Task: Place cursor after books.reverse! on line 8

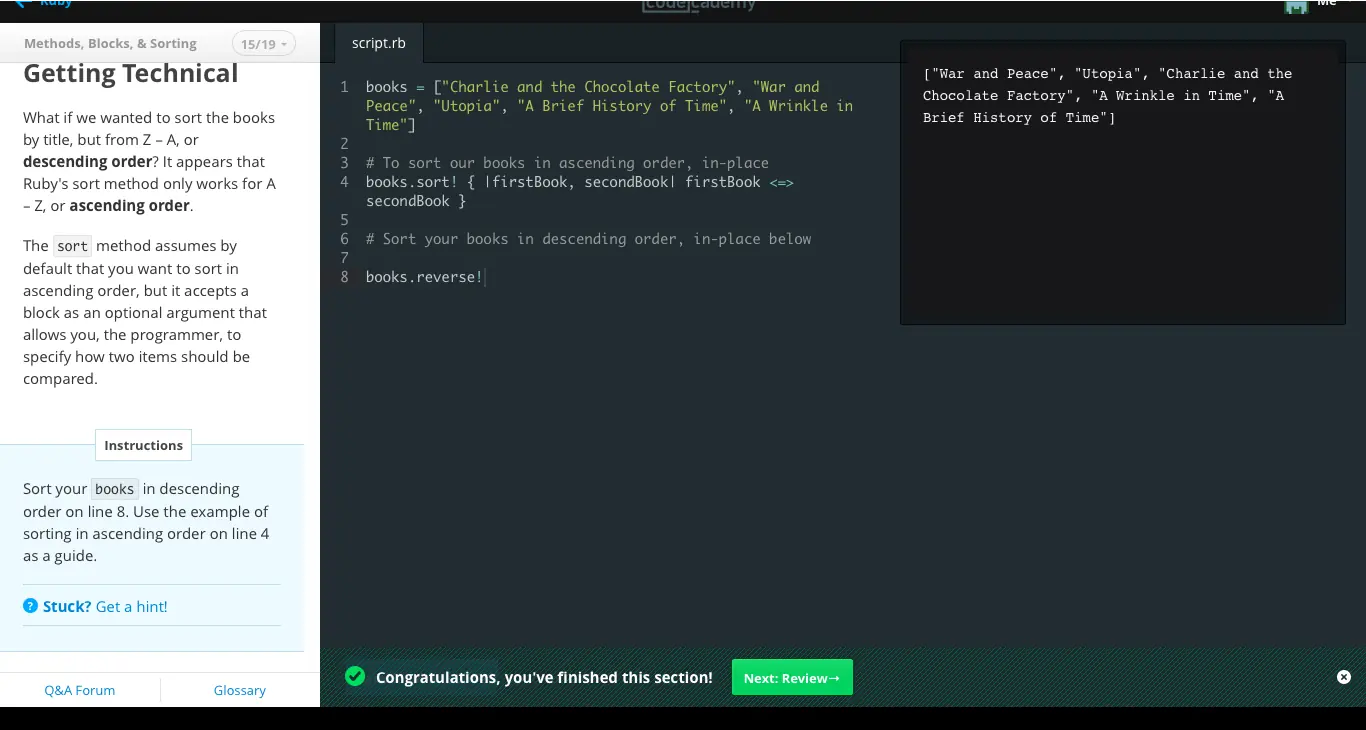Action: 485,277
